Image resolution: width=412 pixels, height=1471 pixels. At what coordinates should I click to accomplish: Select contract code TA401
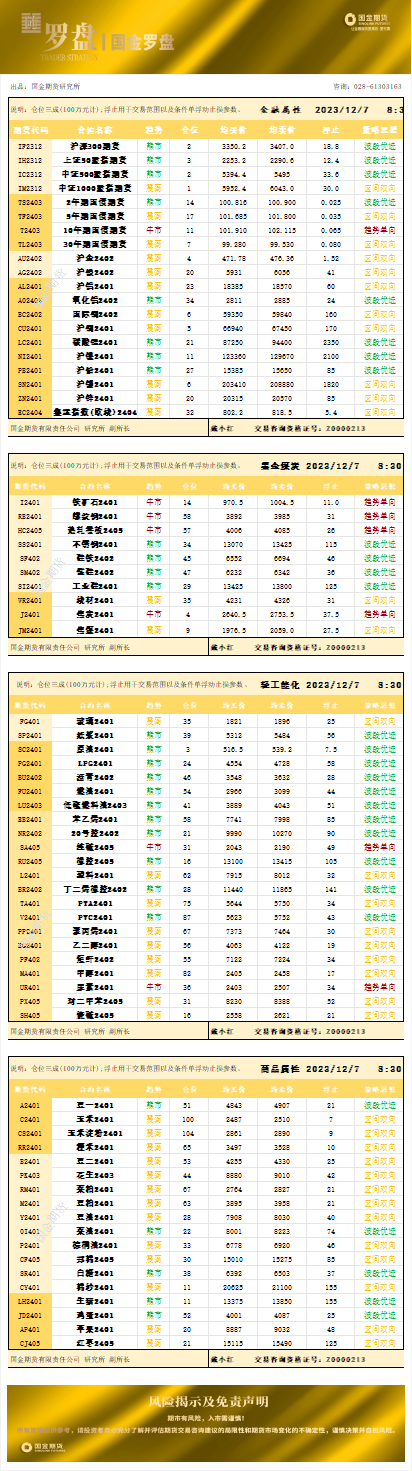point(30,903)
